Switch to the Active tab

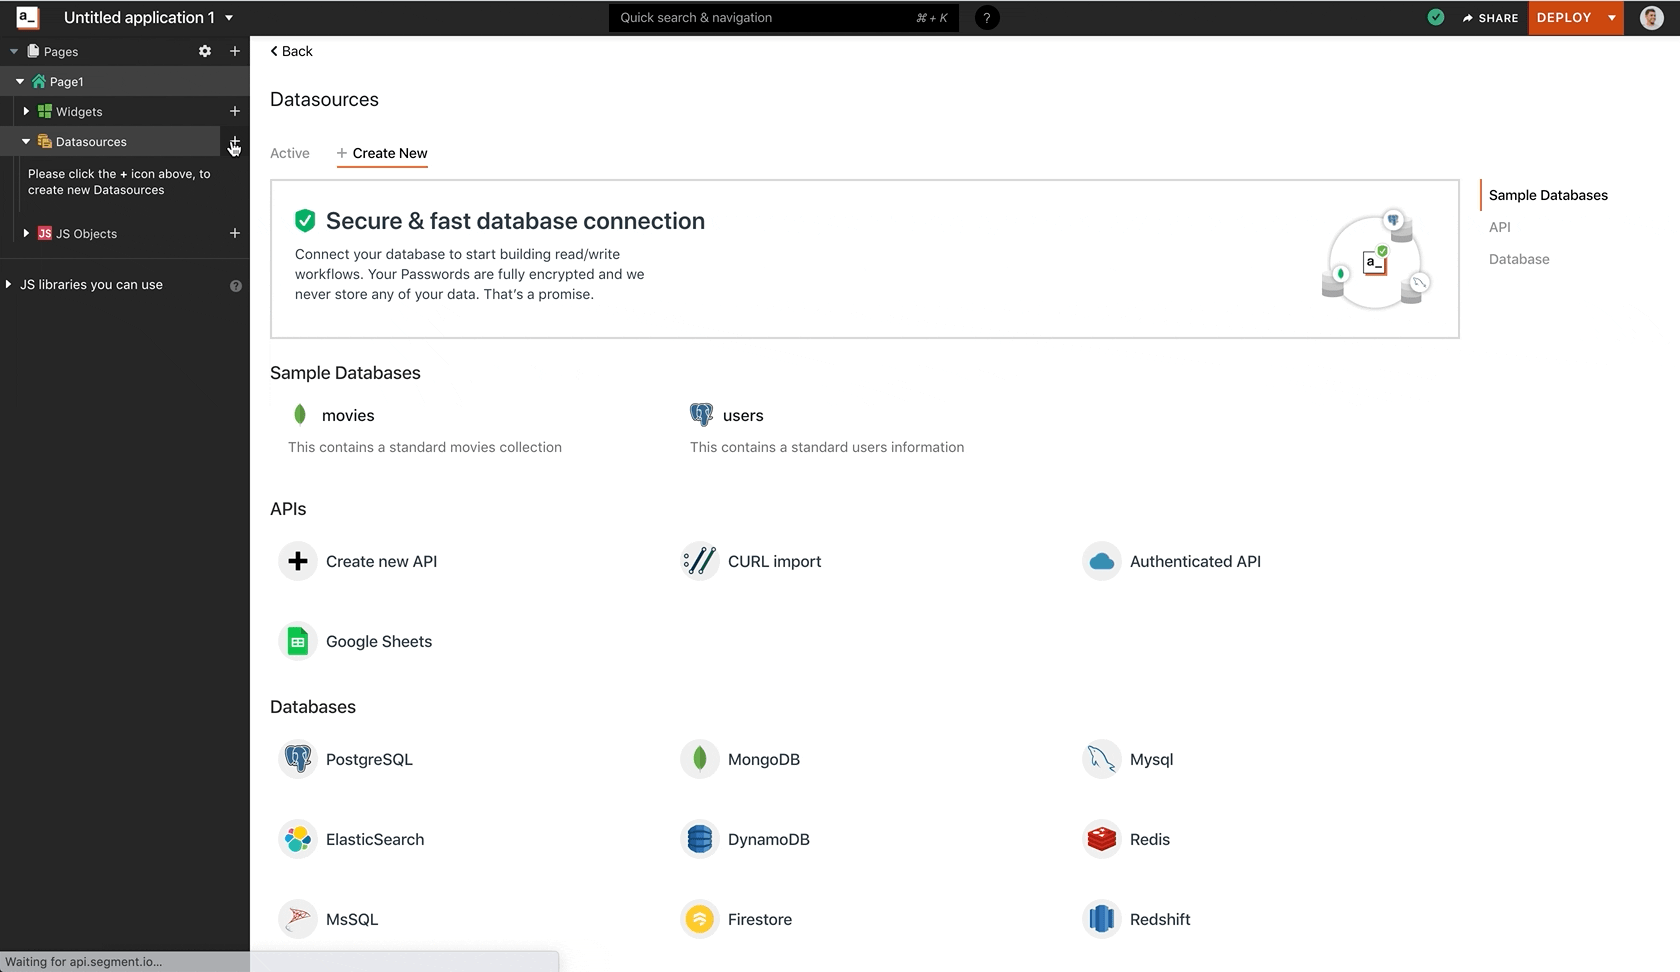pos(290,153)
